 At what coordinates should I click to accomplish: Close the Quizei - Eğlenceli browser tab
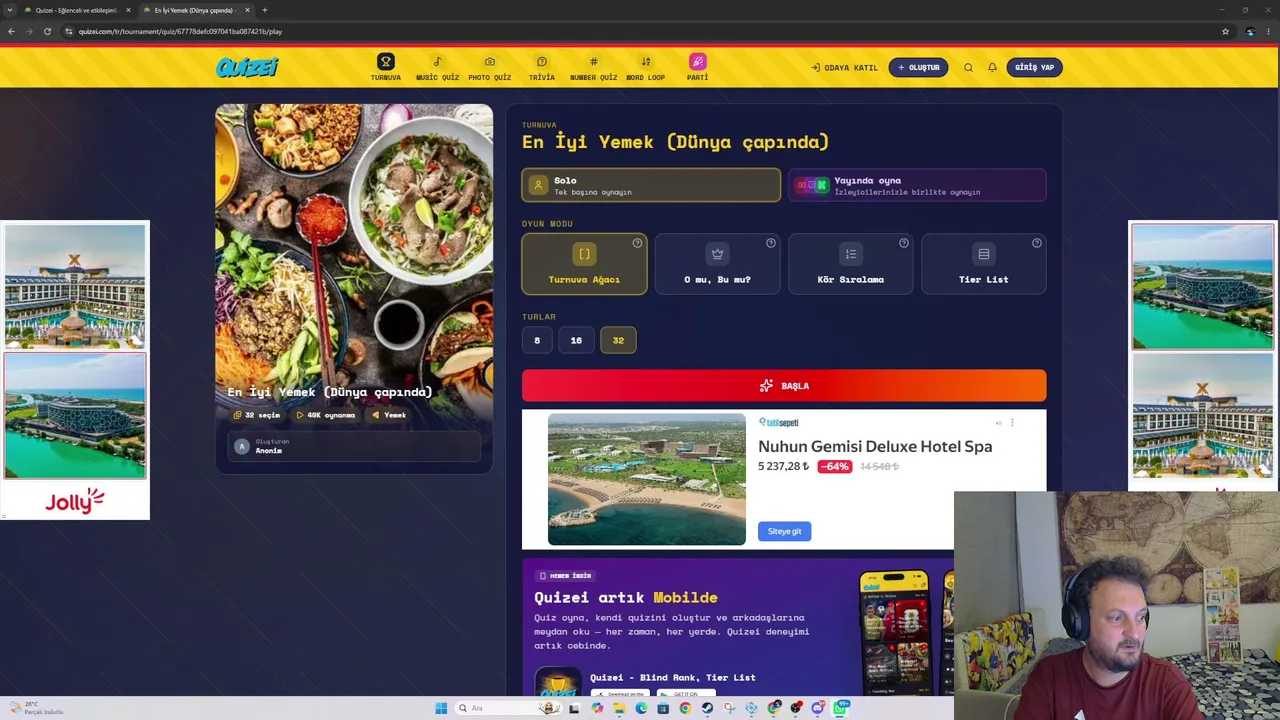pos(128,10)
